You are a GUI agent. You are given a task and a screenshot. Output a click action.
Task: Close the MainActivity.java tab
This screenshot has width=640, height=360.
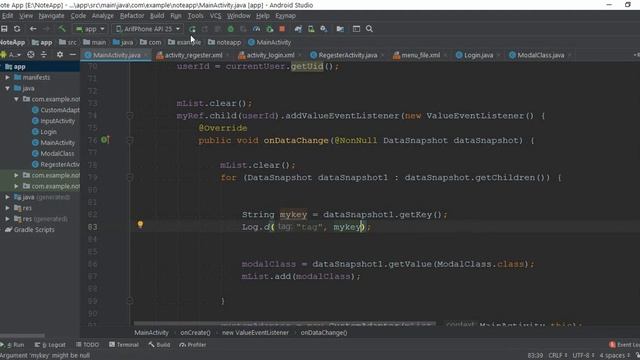click(147, 55)
